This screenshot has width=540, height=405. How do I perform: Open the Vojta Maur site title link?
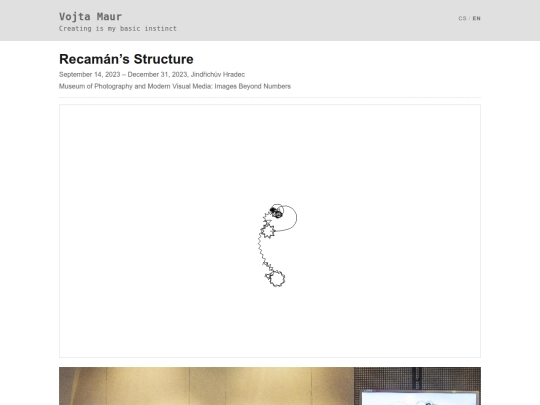[x=90, y=17]
